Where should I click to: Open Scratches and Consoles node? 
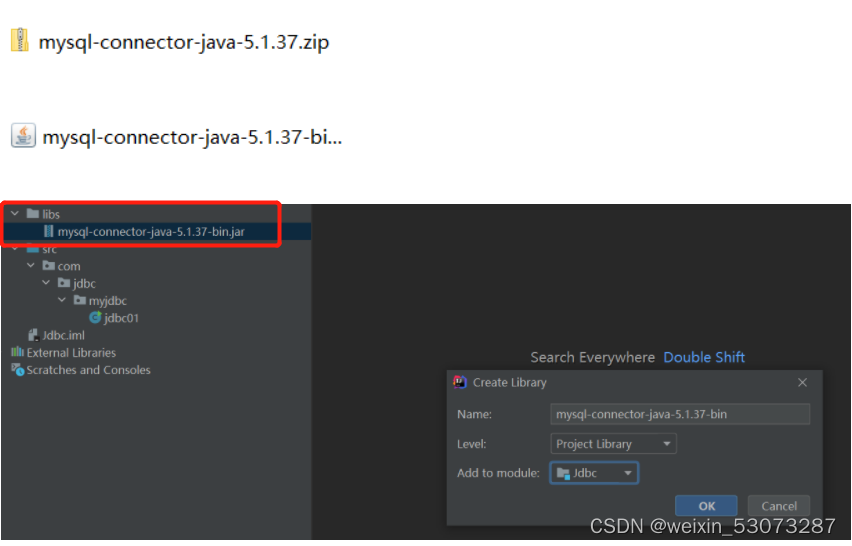[x=89, y=370]
